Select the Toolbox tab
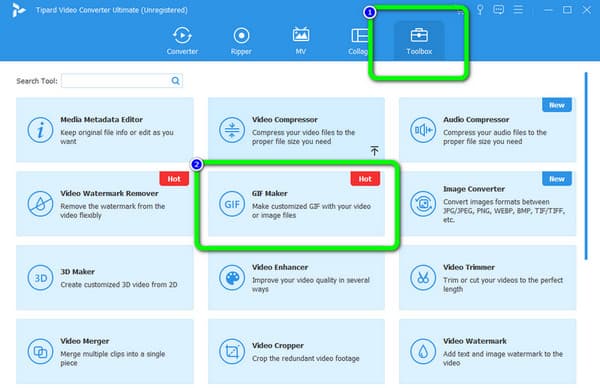This screenshot has width=600, height=388. (x=419, y=41)
